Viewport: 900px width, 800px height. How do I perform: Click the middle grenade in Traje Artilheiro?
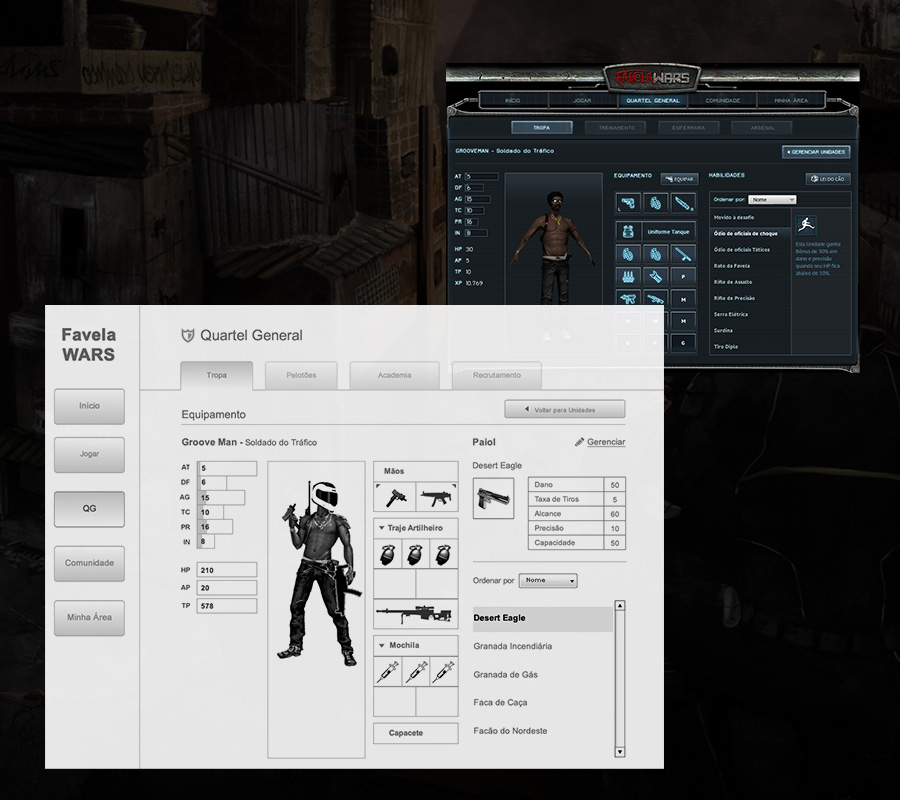(x=415, y=555)
